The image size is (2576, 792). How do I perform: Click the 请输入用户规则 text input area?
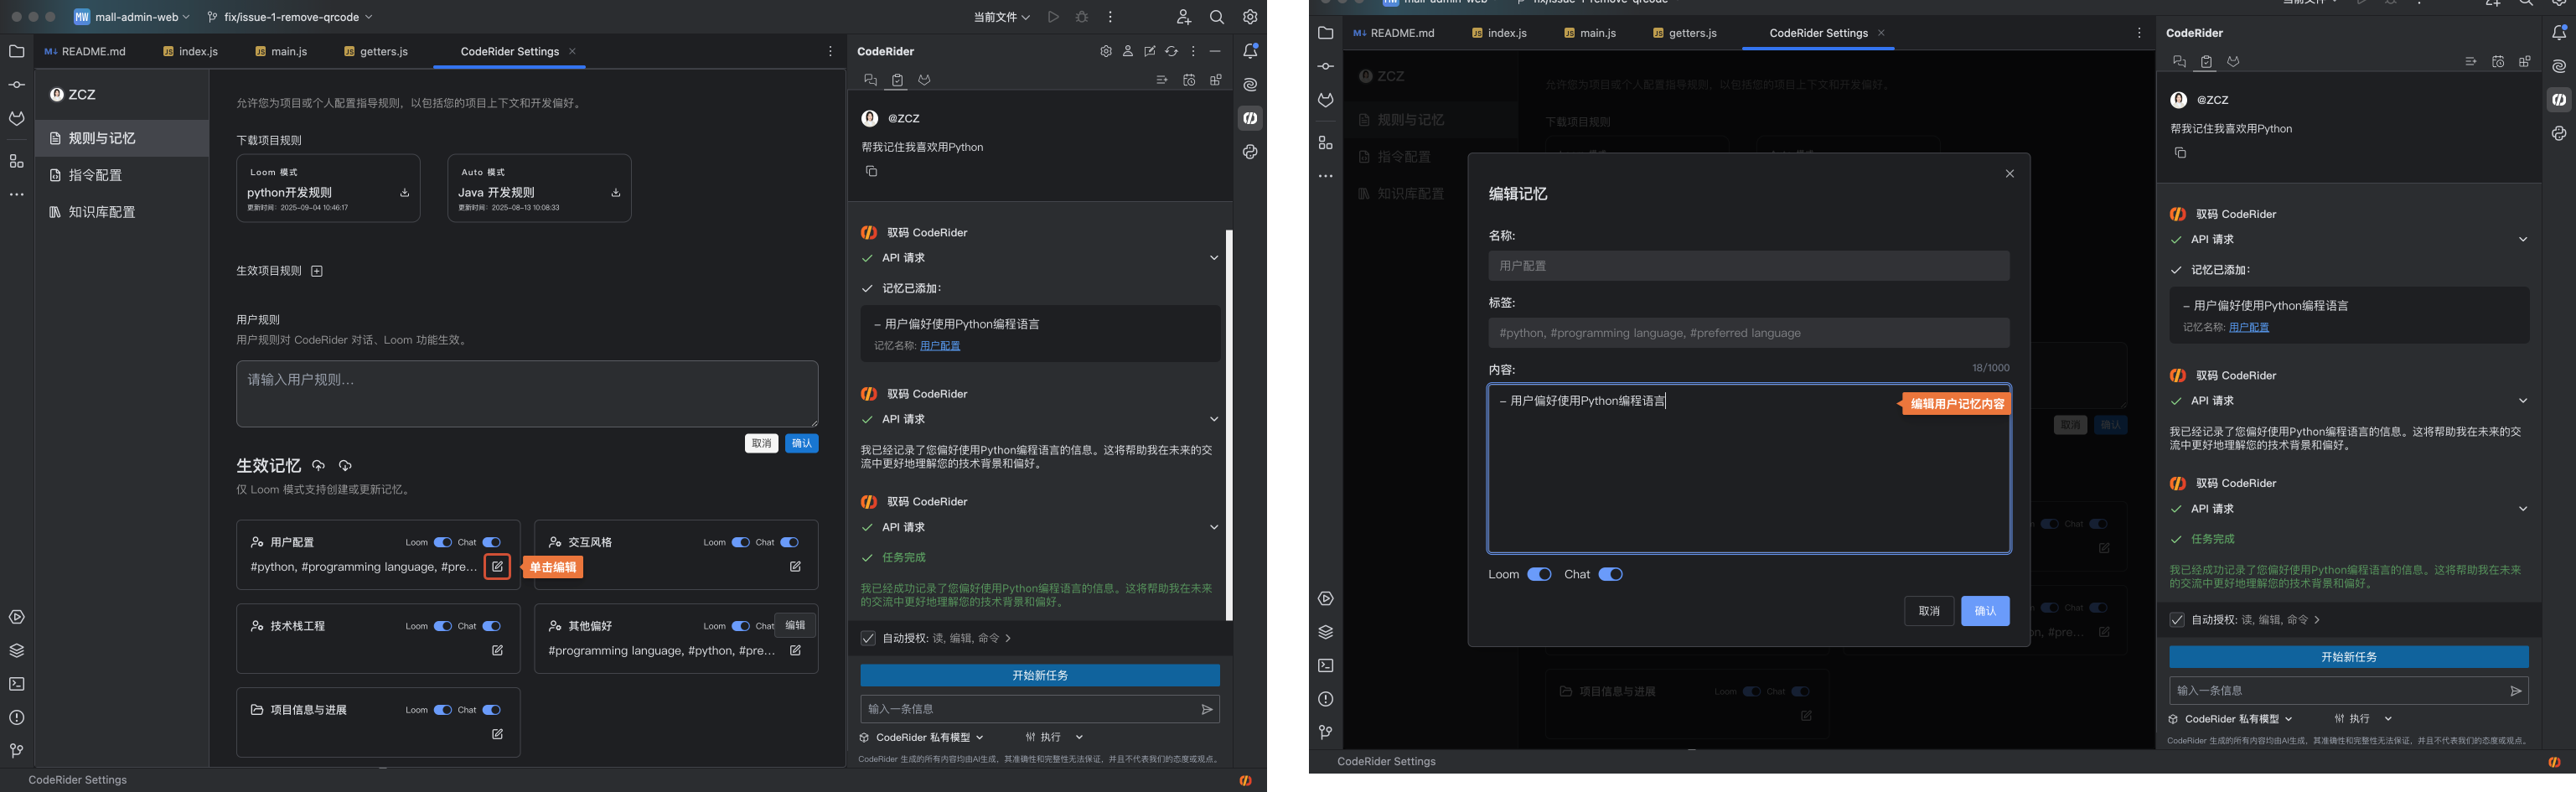click(x=527, y=394)
